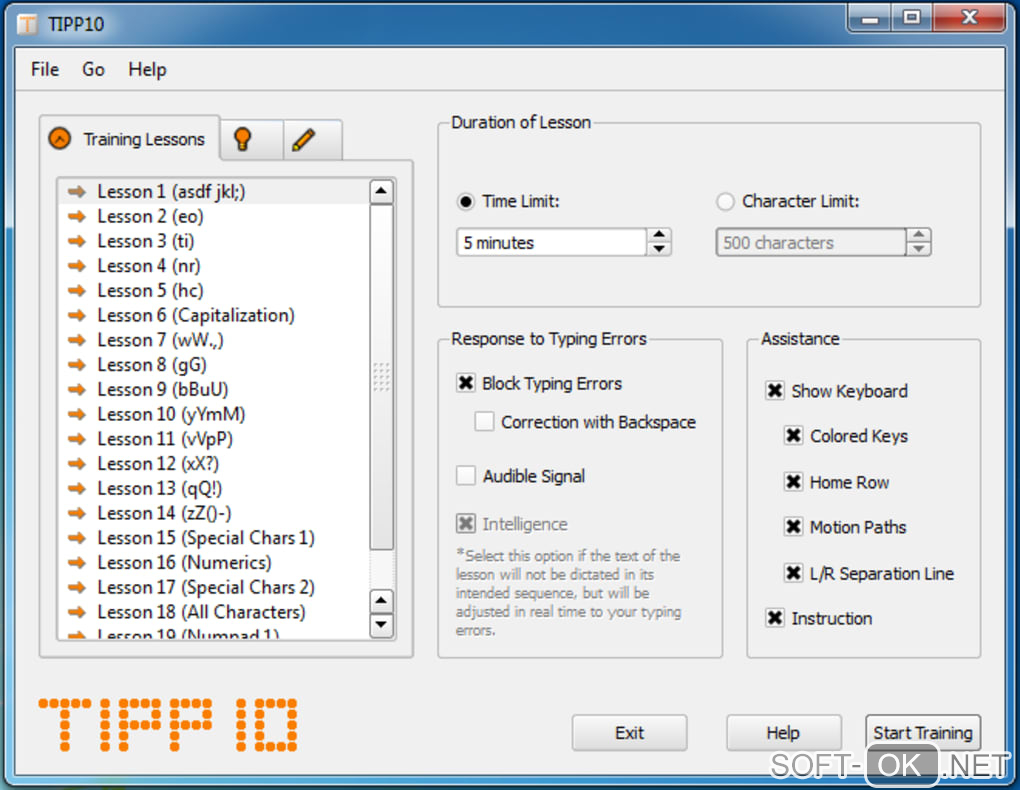
Task: Click the Start Training button
Action: click(x=922, y=733)
